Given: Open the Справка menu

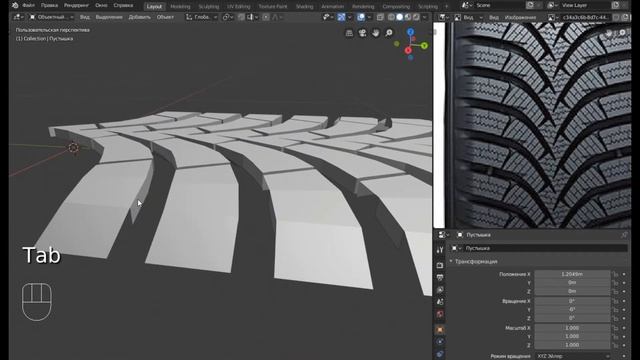Looking at the screenshot, I should coord(123,6).
